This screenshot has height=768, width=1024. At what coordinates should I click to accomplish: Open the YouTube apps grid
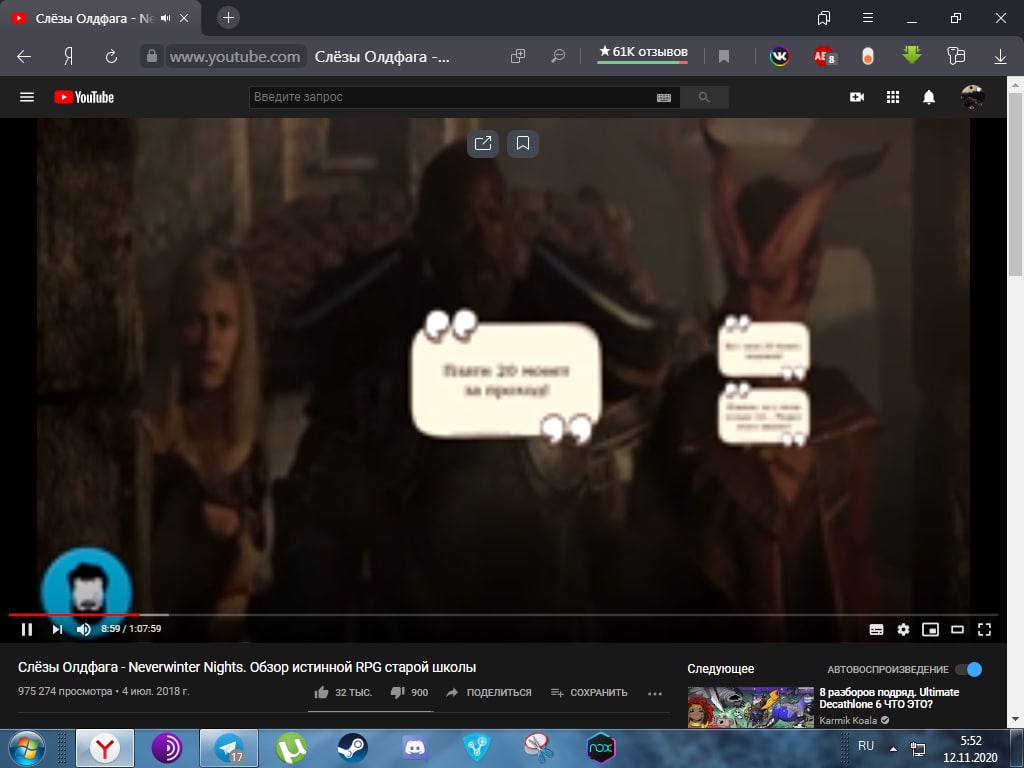point(893,97)
